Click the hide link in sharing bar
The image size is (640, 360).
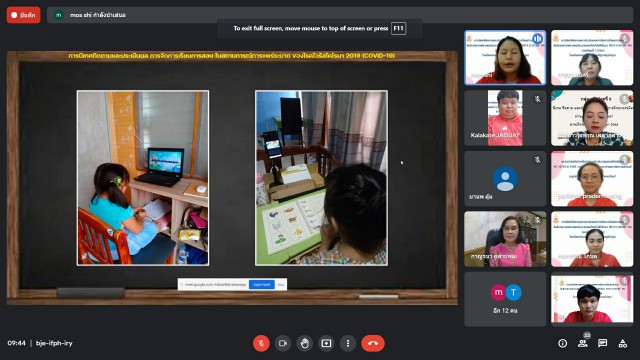coord(281,284)
